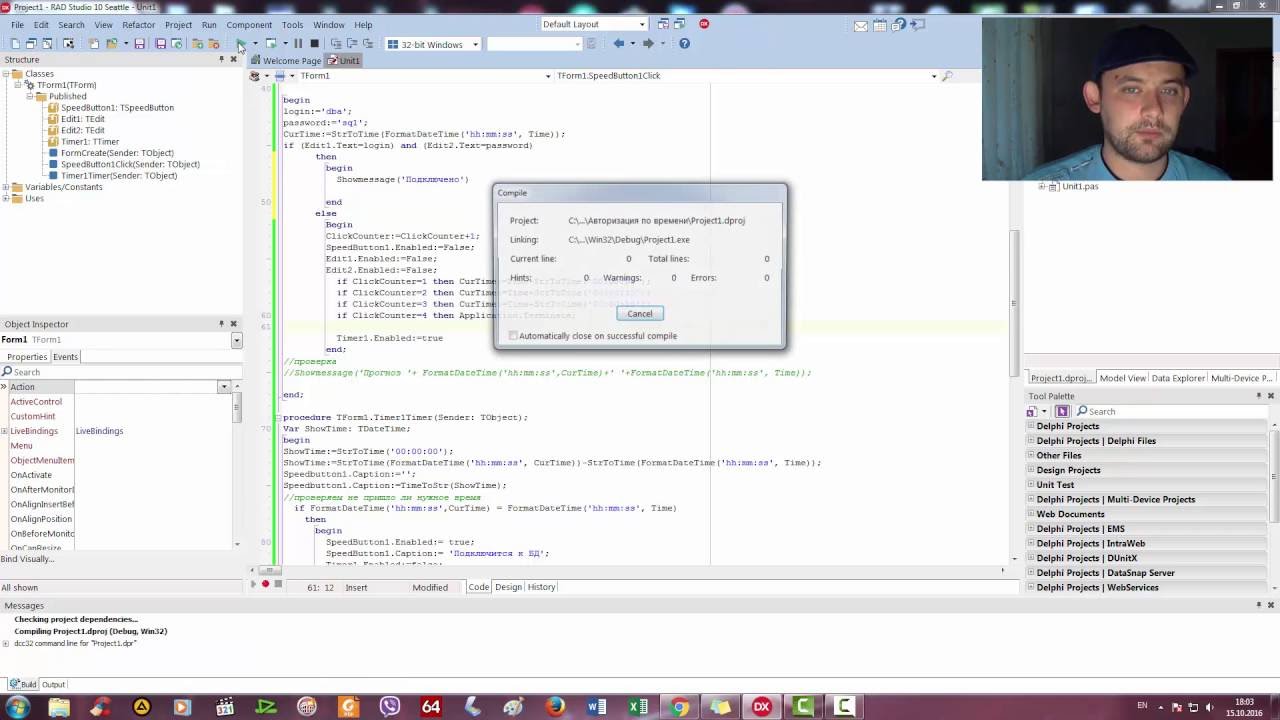Click the Run (green play) toolbar icon
The image size is (1280, 720).
pyautogui.click(x=241, y=43)
